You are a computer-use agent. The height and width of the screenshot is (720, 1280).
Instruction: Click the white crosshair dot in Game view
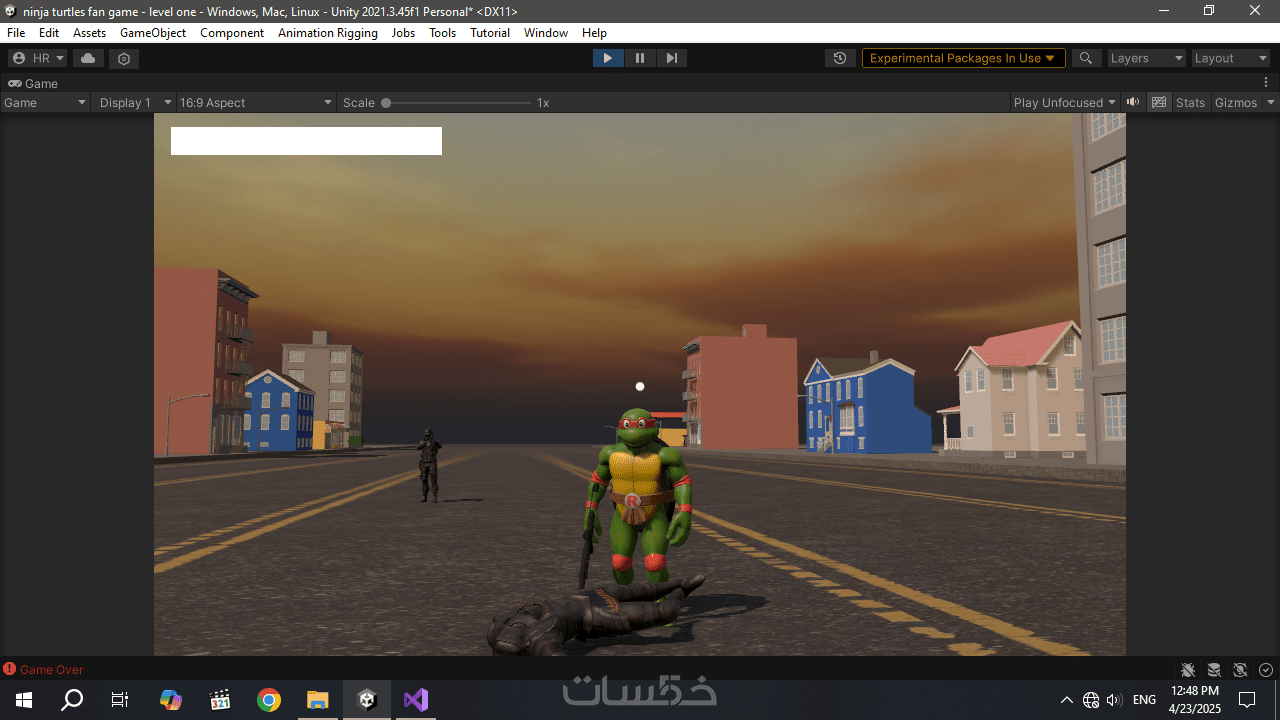[640, 386]
